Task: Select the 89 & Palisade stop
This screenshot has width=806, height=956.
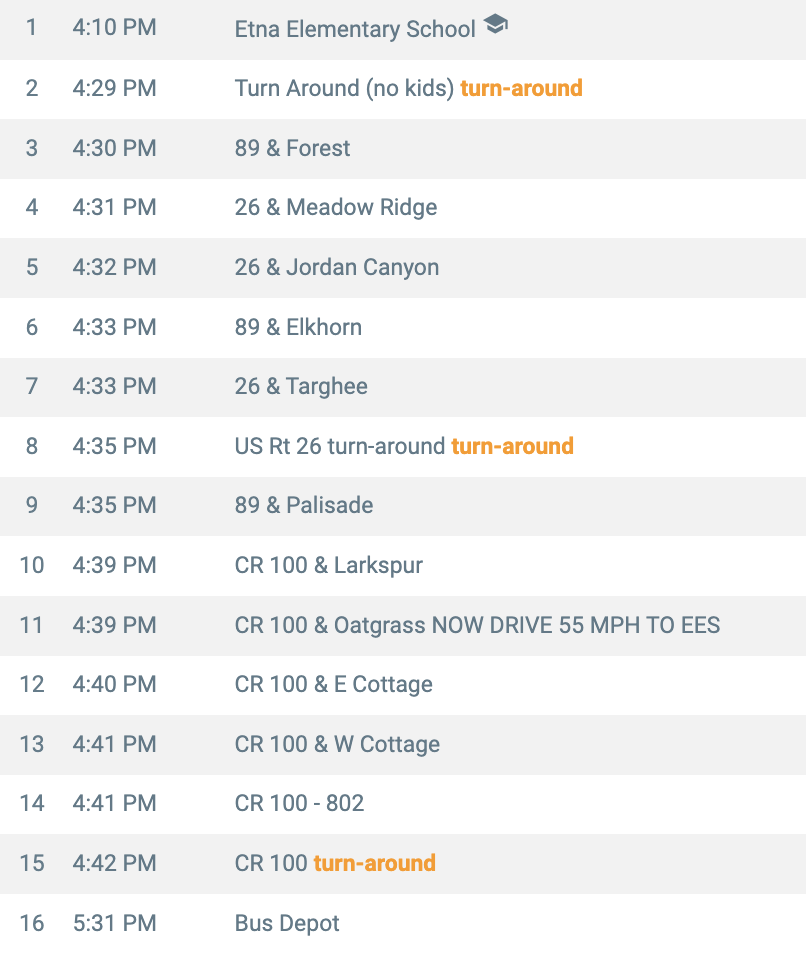Action: pos(303,505)
